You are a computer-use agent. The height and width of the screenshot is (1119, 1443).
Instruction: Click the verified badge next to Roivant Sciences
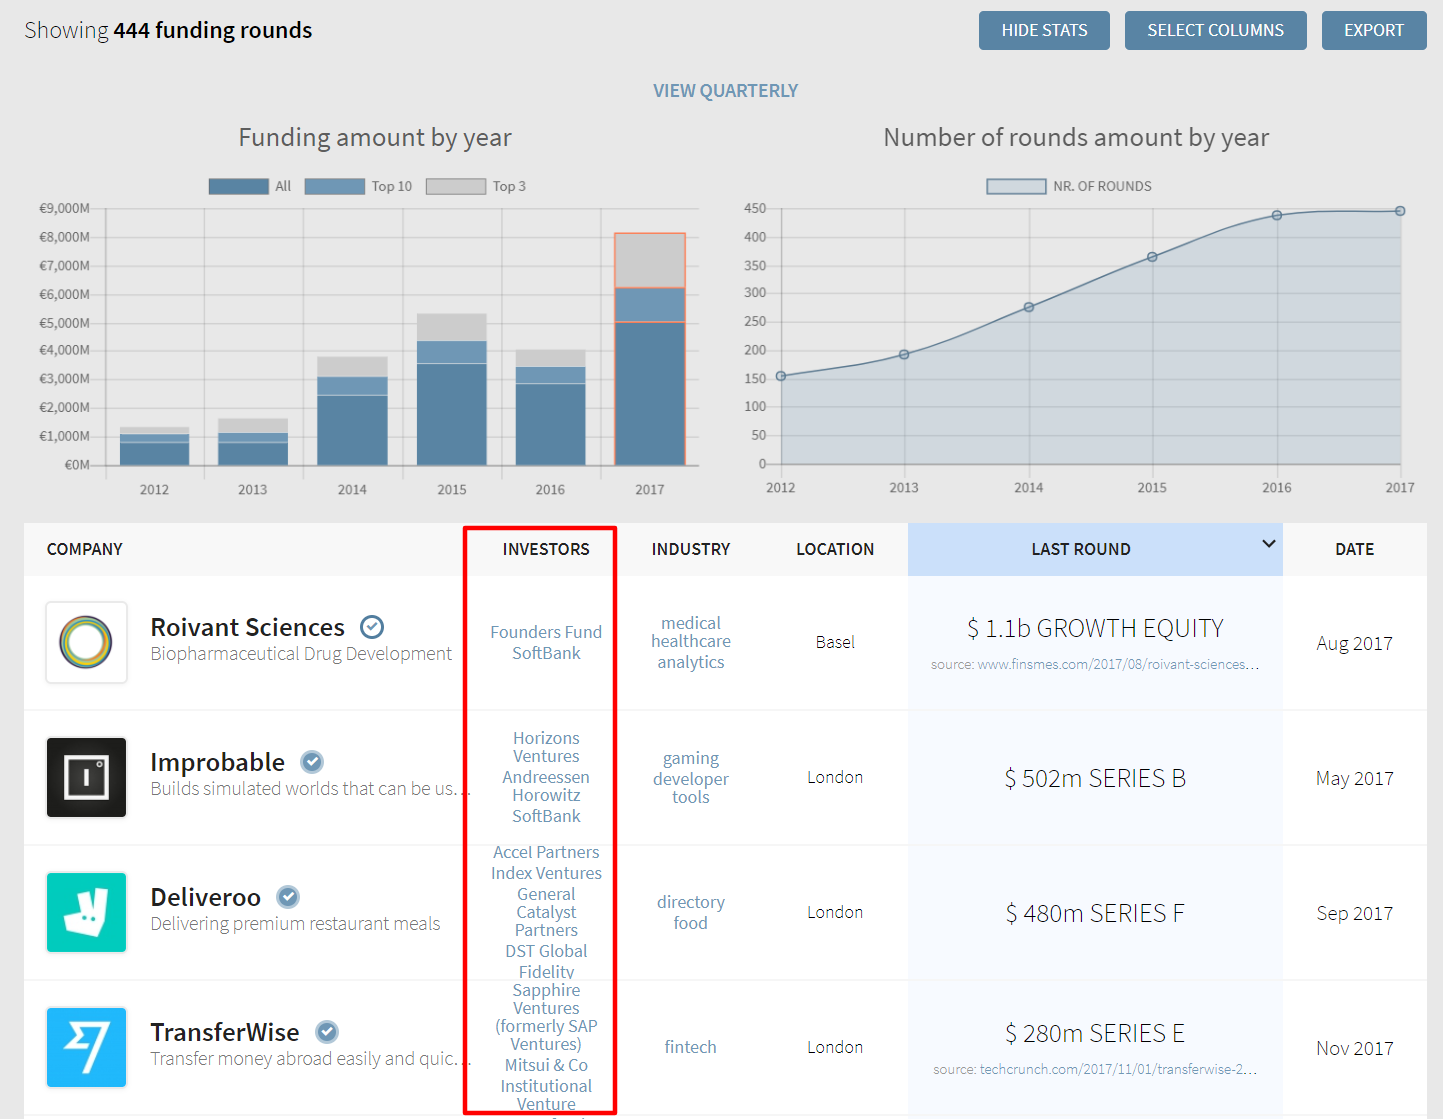point(372,627)
